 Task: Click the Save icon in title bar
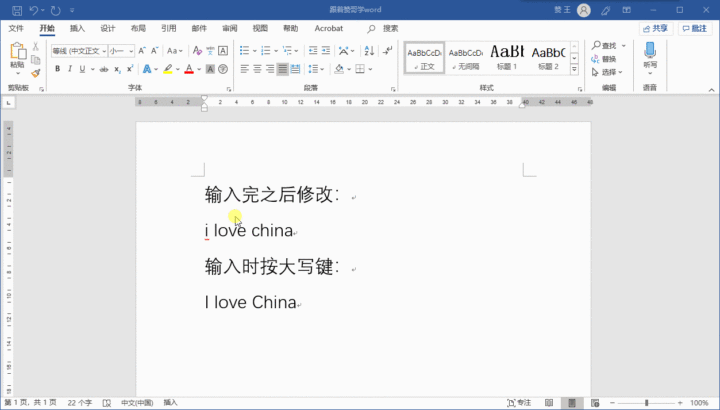tap(17, 10)
